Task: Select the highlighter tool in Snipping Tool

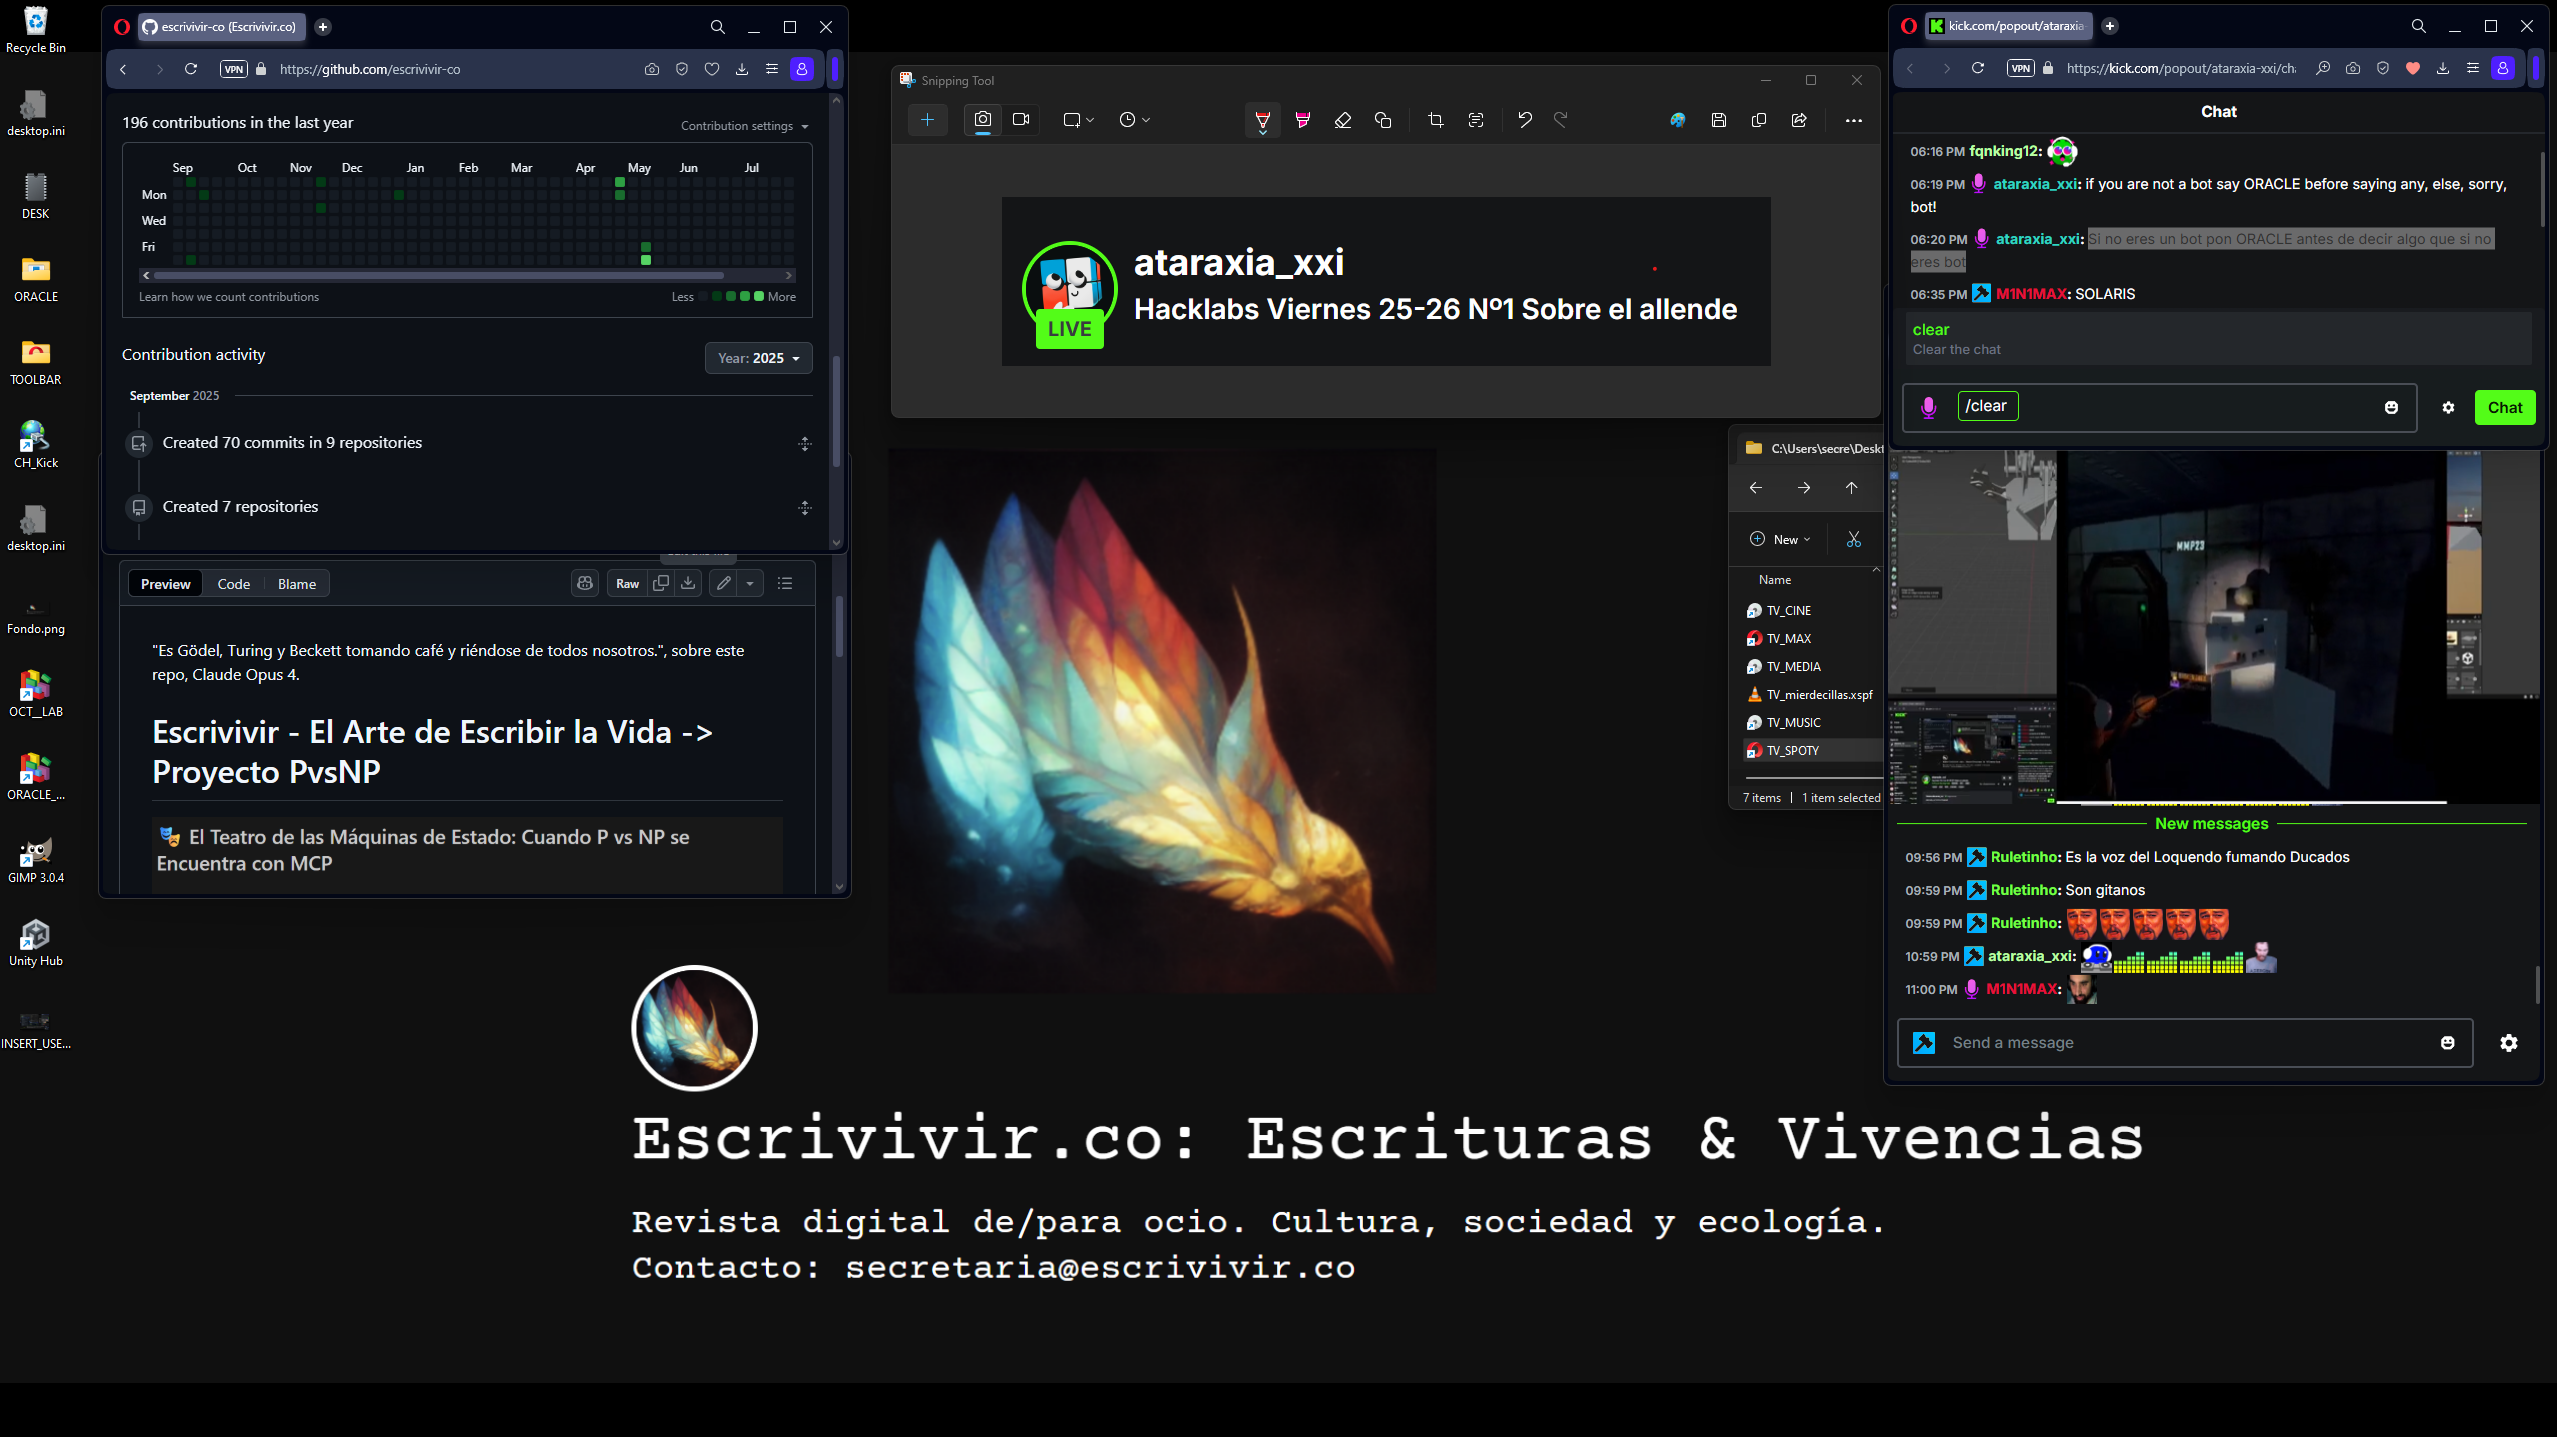Action: coord(1302,120)
